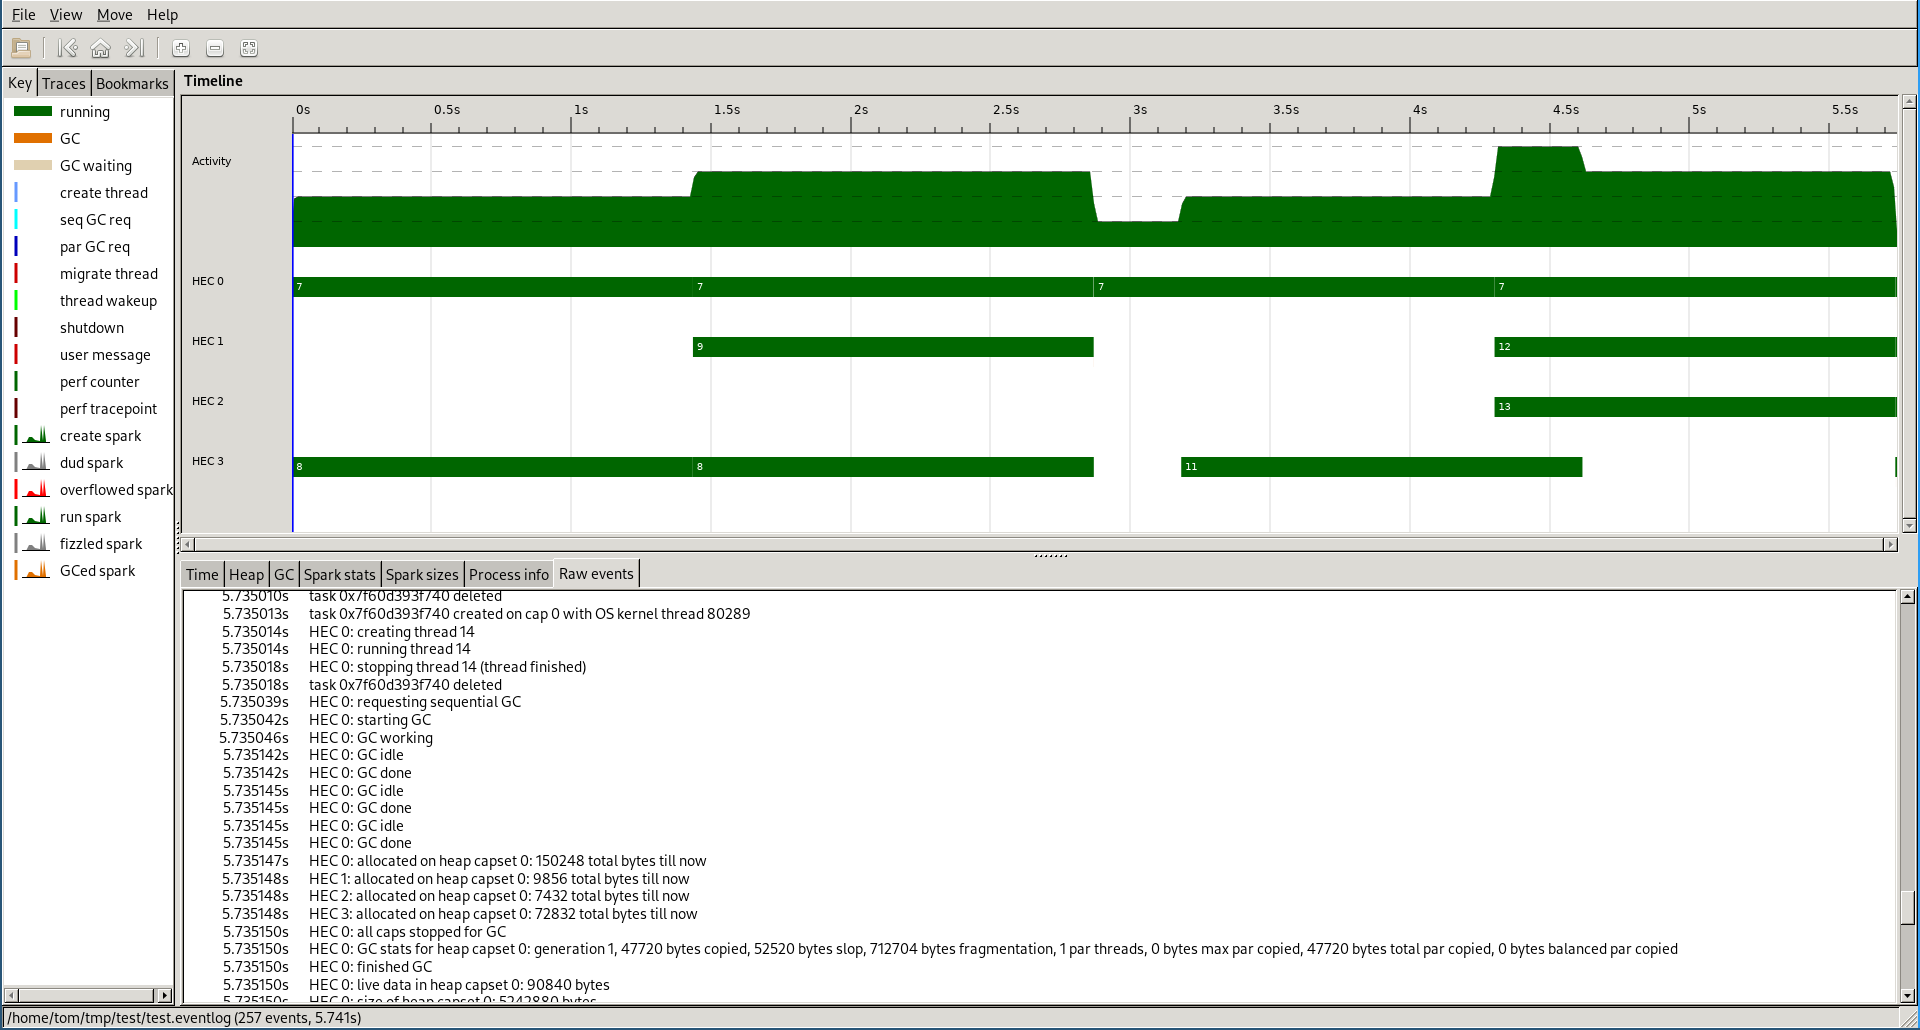Switch to the Traces tab
Viewport: 1920px width, 1030px height.
coord(64,84)
